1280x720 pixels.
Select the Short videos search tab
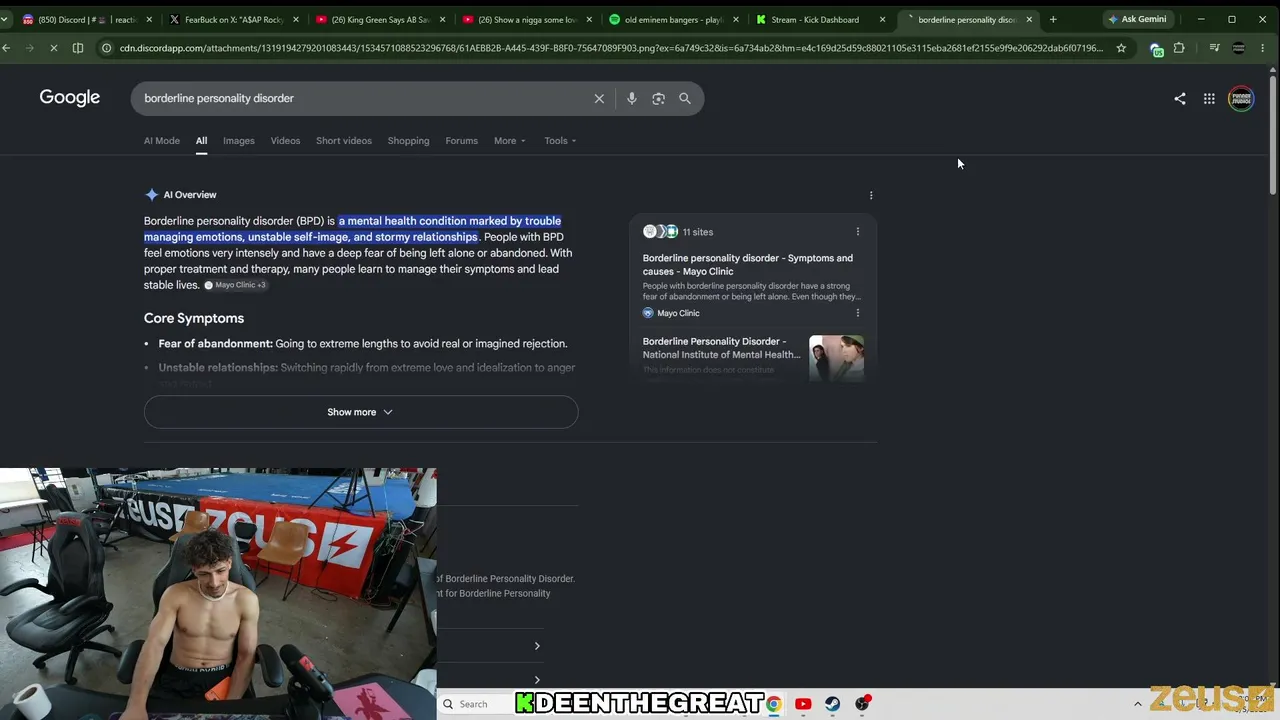point(344,141)
